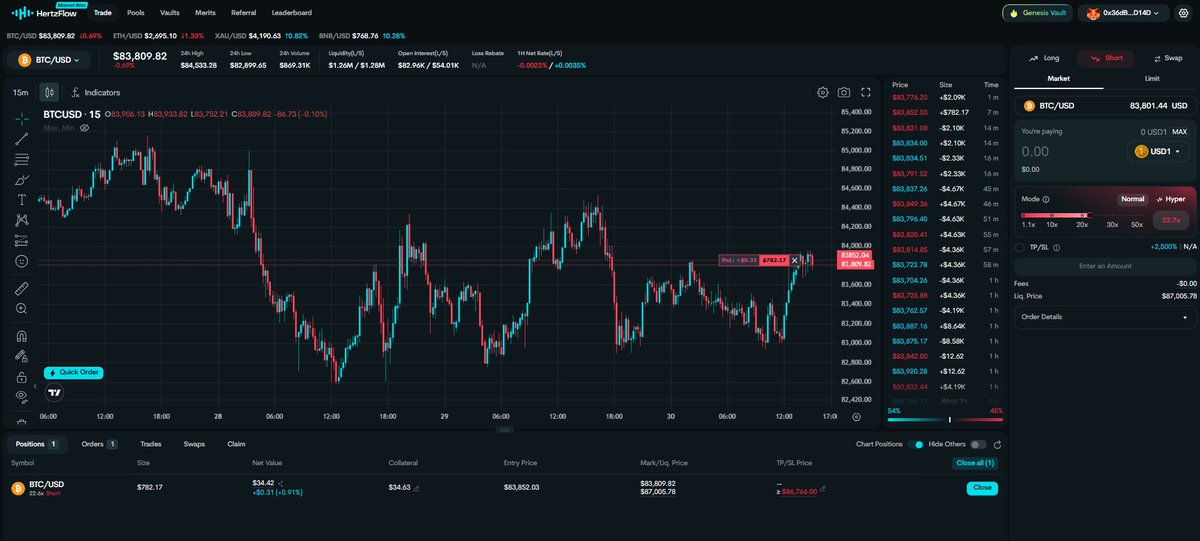Open the chart patterns tool
The image size is (1200, 541).
tap(21, 219)
